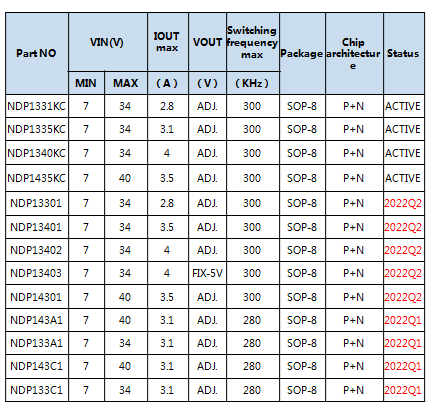Select the NDP14301 part number cell

[37, 297]
